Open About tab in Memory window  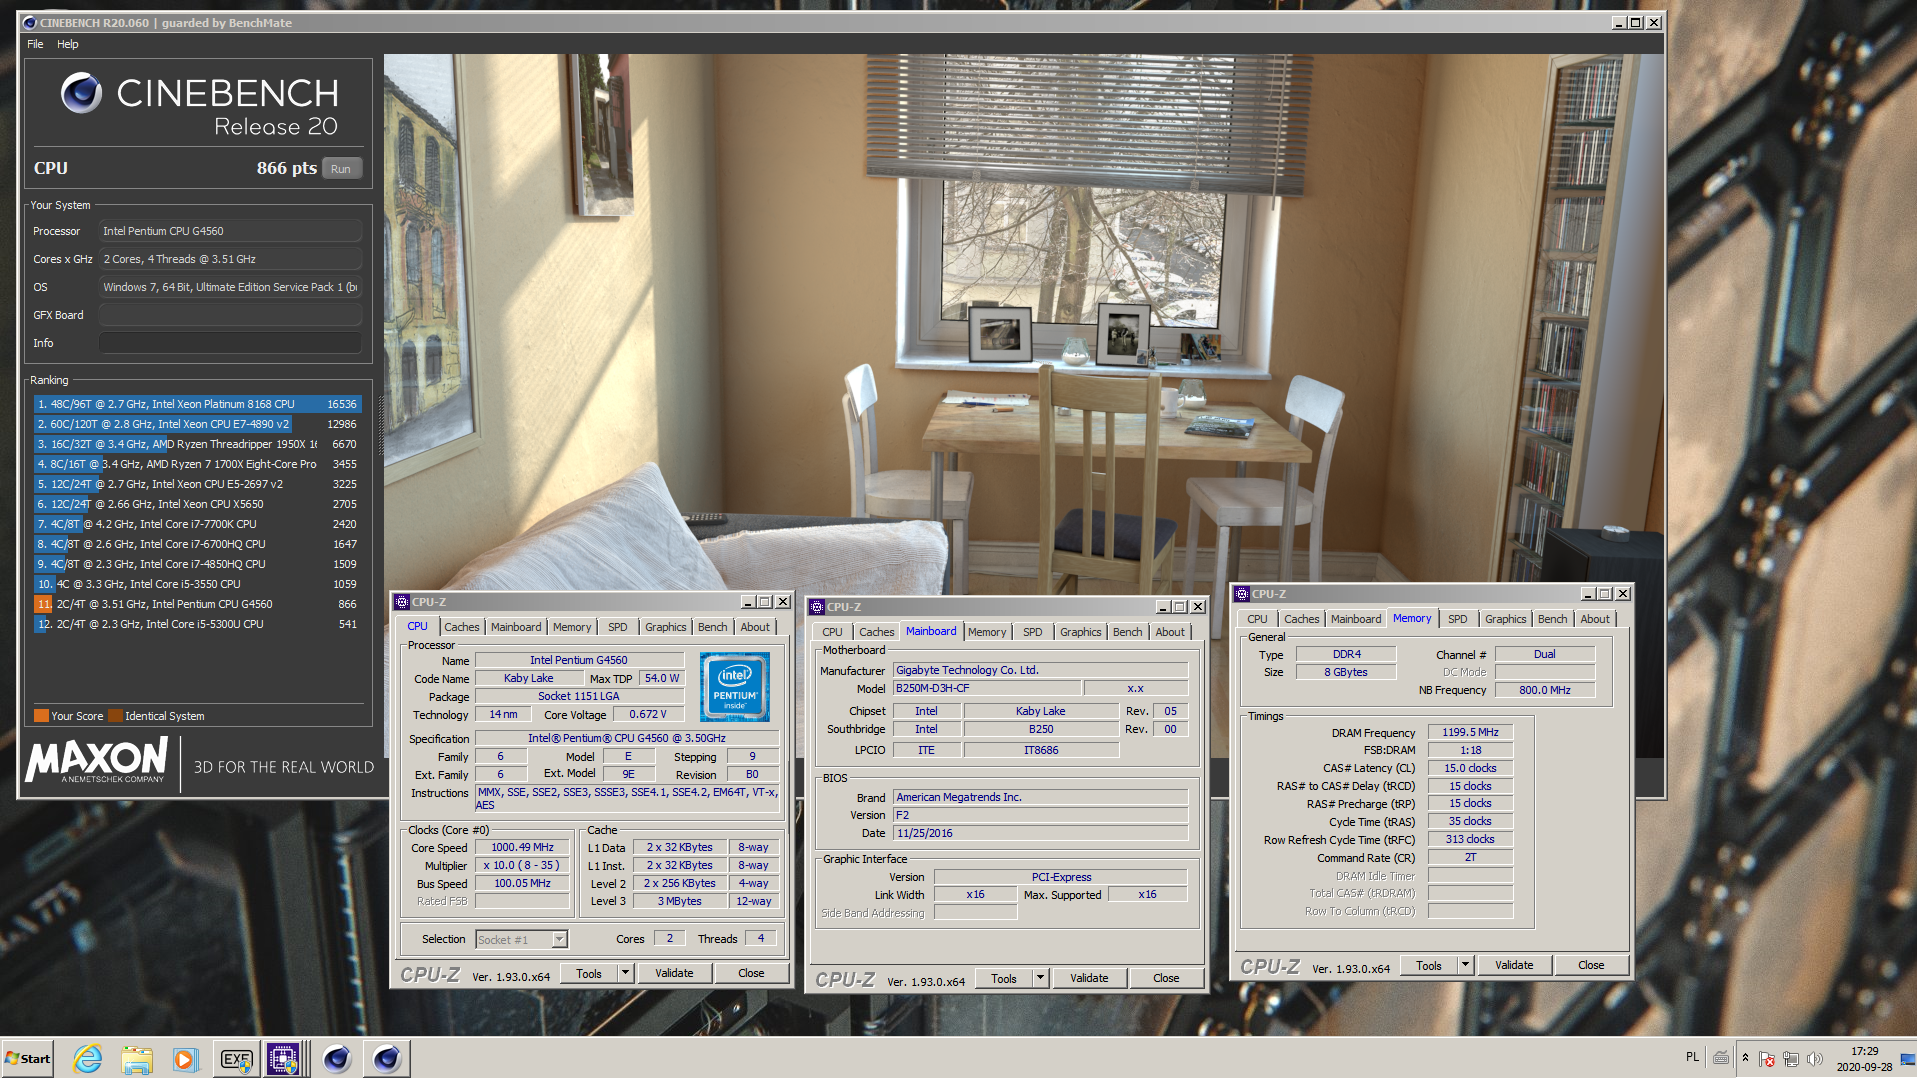point(1595,619)
